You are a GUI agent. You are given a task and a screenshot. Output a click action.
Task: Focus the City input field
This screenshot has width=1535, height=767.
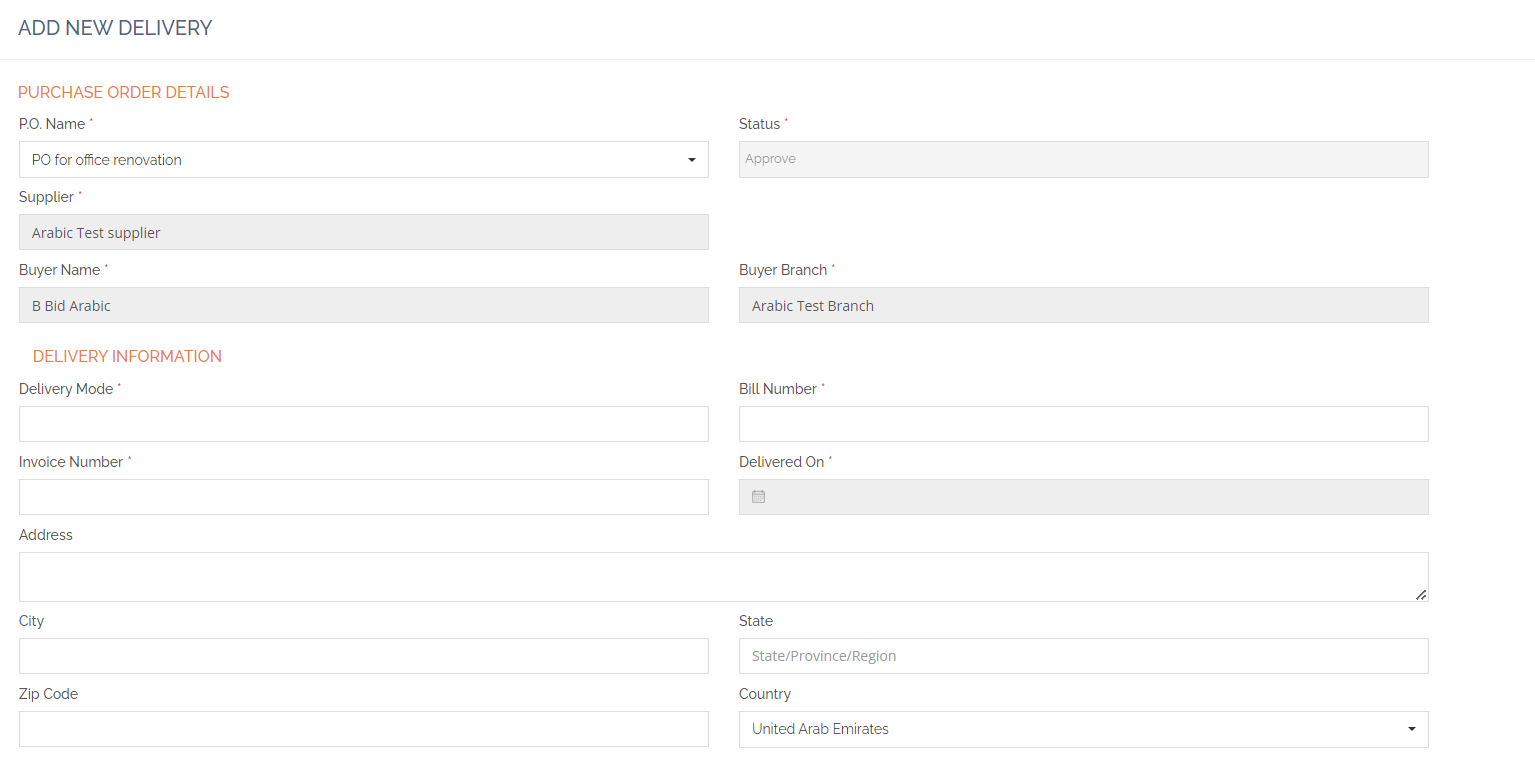pos(363,656)
